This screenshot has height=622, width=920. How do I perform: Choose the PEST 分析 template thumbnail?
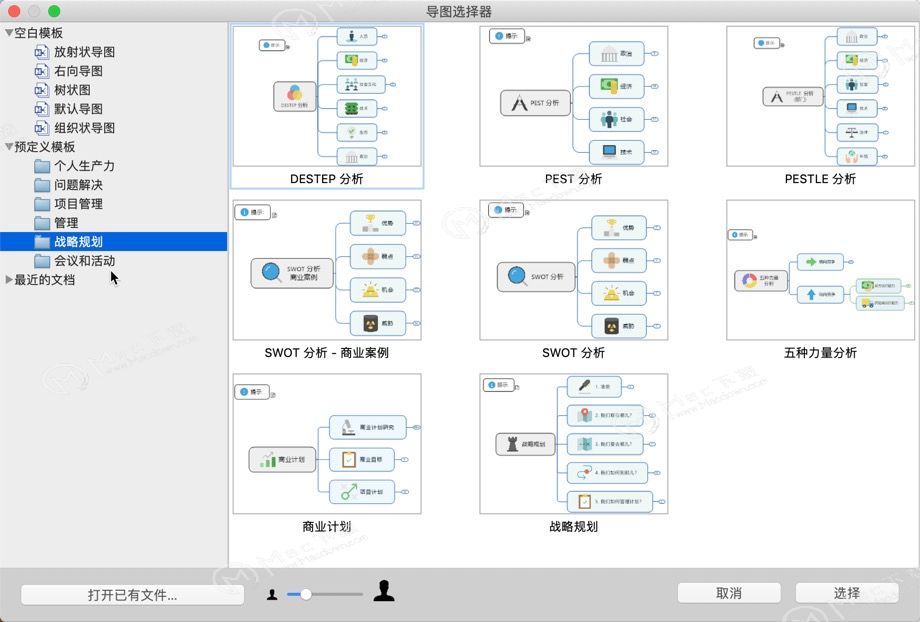574,96
